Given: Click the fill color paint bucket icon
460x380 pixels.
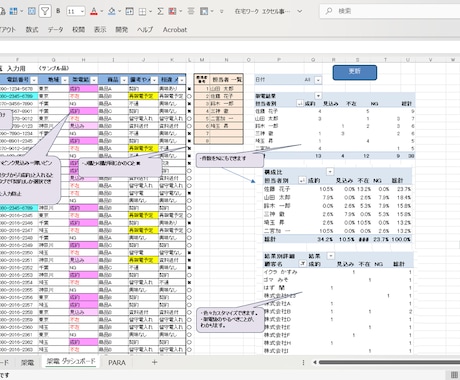Looking at the screenshot, I should click(x=112, y=11).
